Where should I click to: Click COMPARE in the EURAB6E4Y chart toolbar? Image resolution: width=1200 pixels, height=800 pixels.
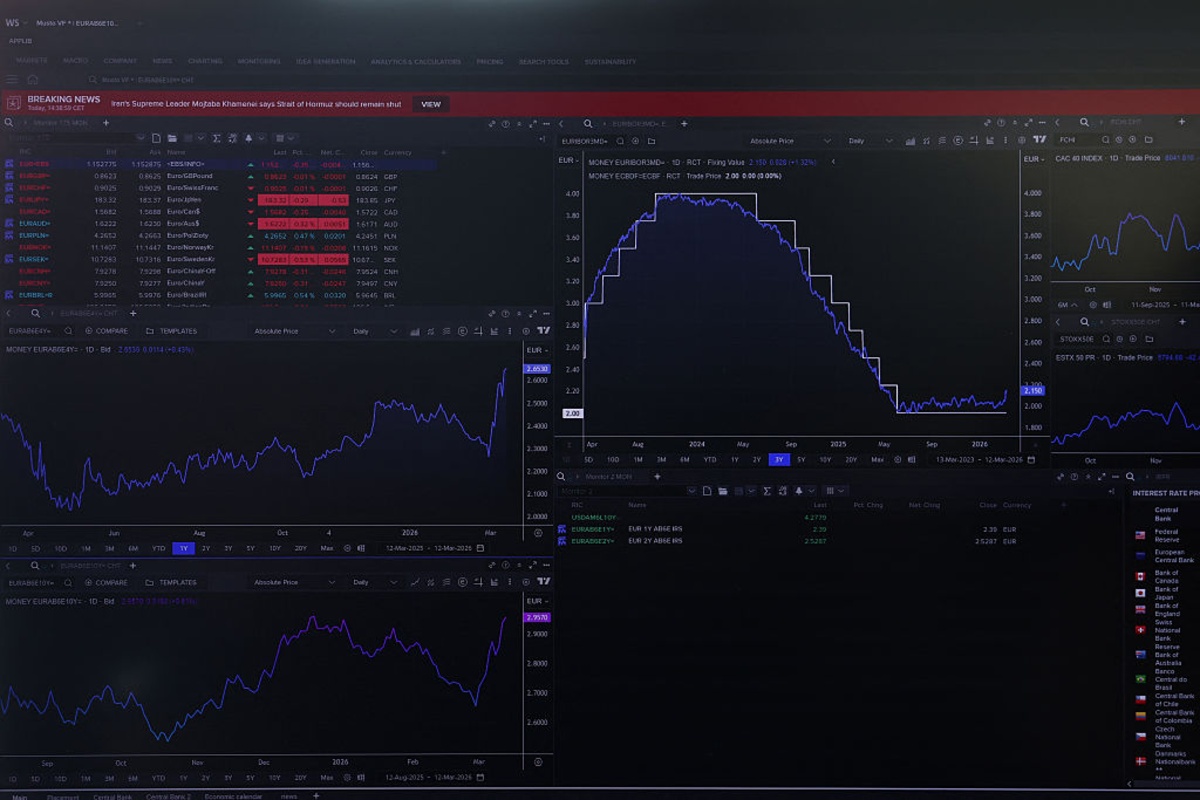106,331
